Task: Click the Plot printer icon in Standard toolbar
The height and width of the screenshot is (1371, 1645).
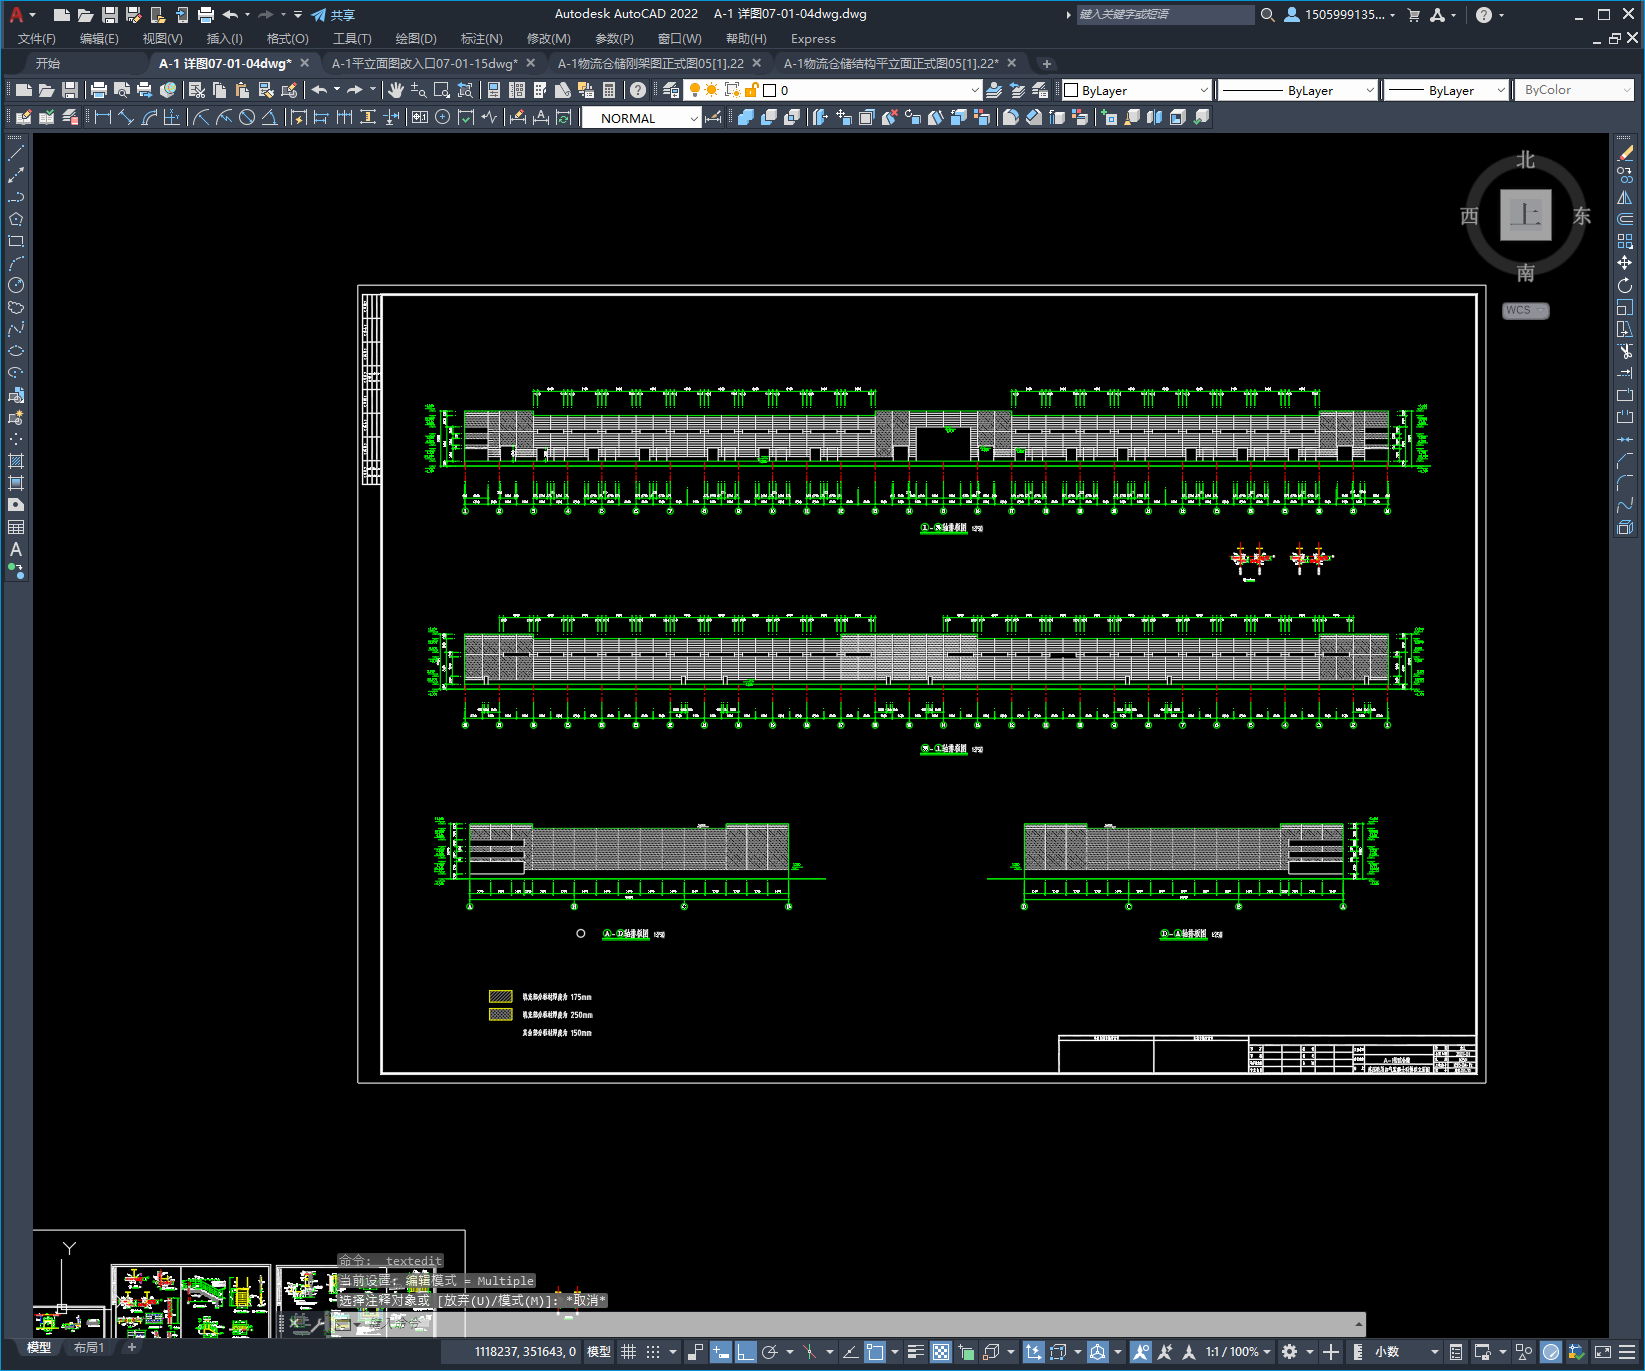Action: (99, 90)
